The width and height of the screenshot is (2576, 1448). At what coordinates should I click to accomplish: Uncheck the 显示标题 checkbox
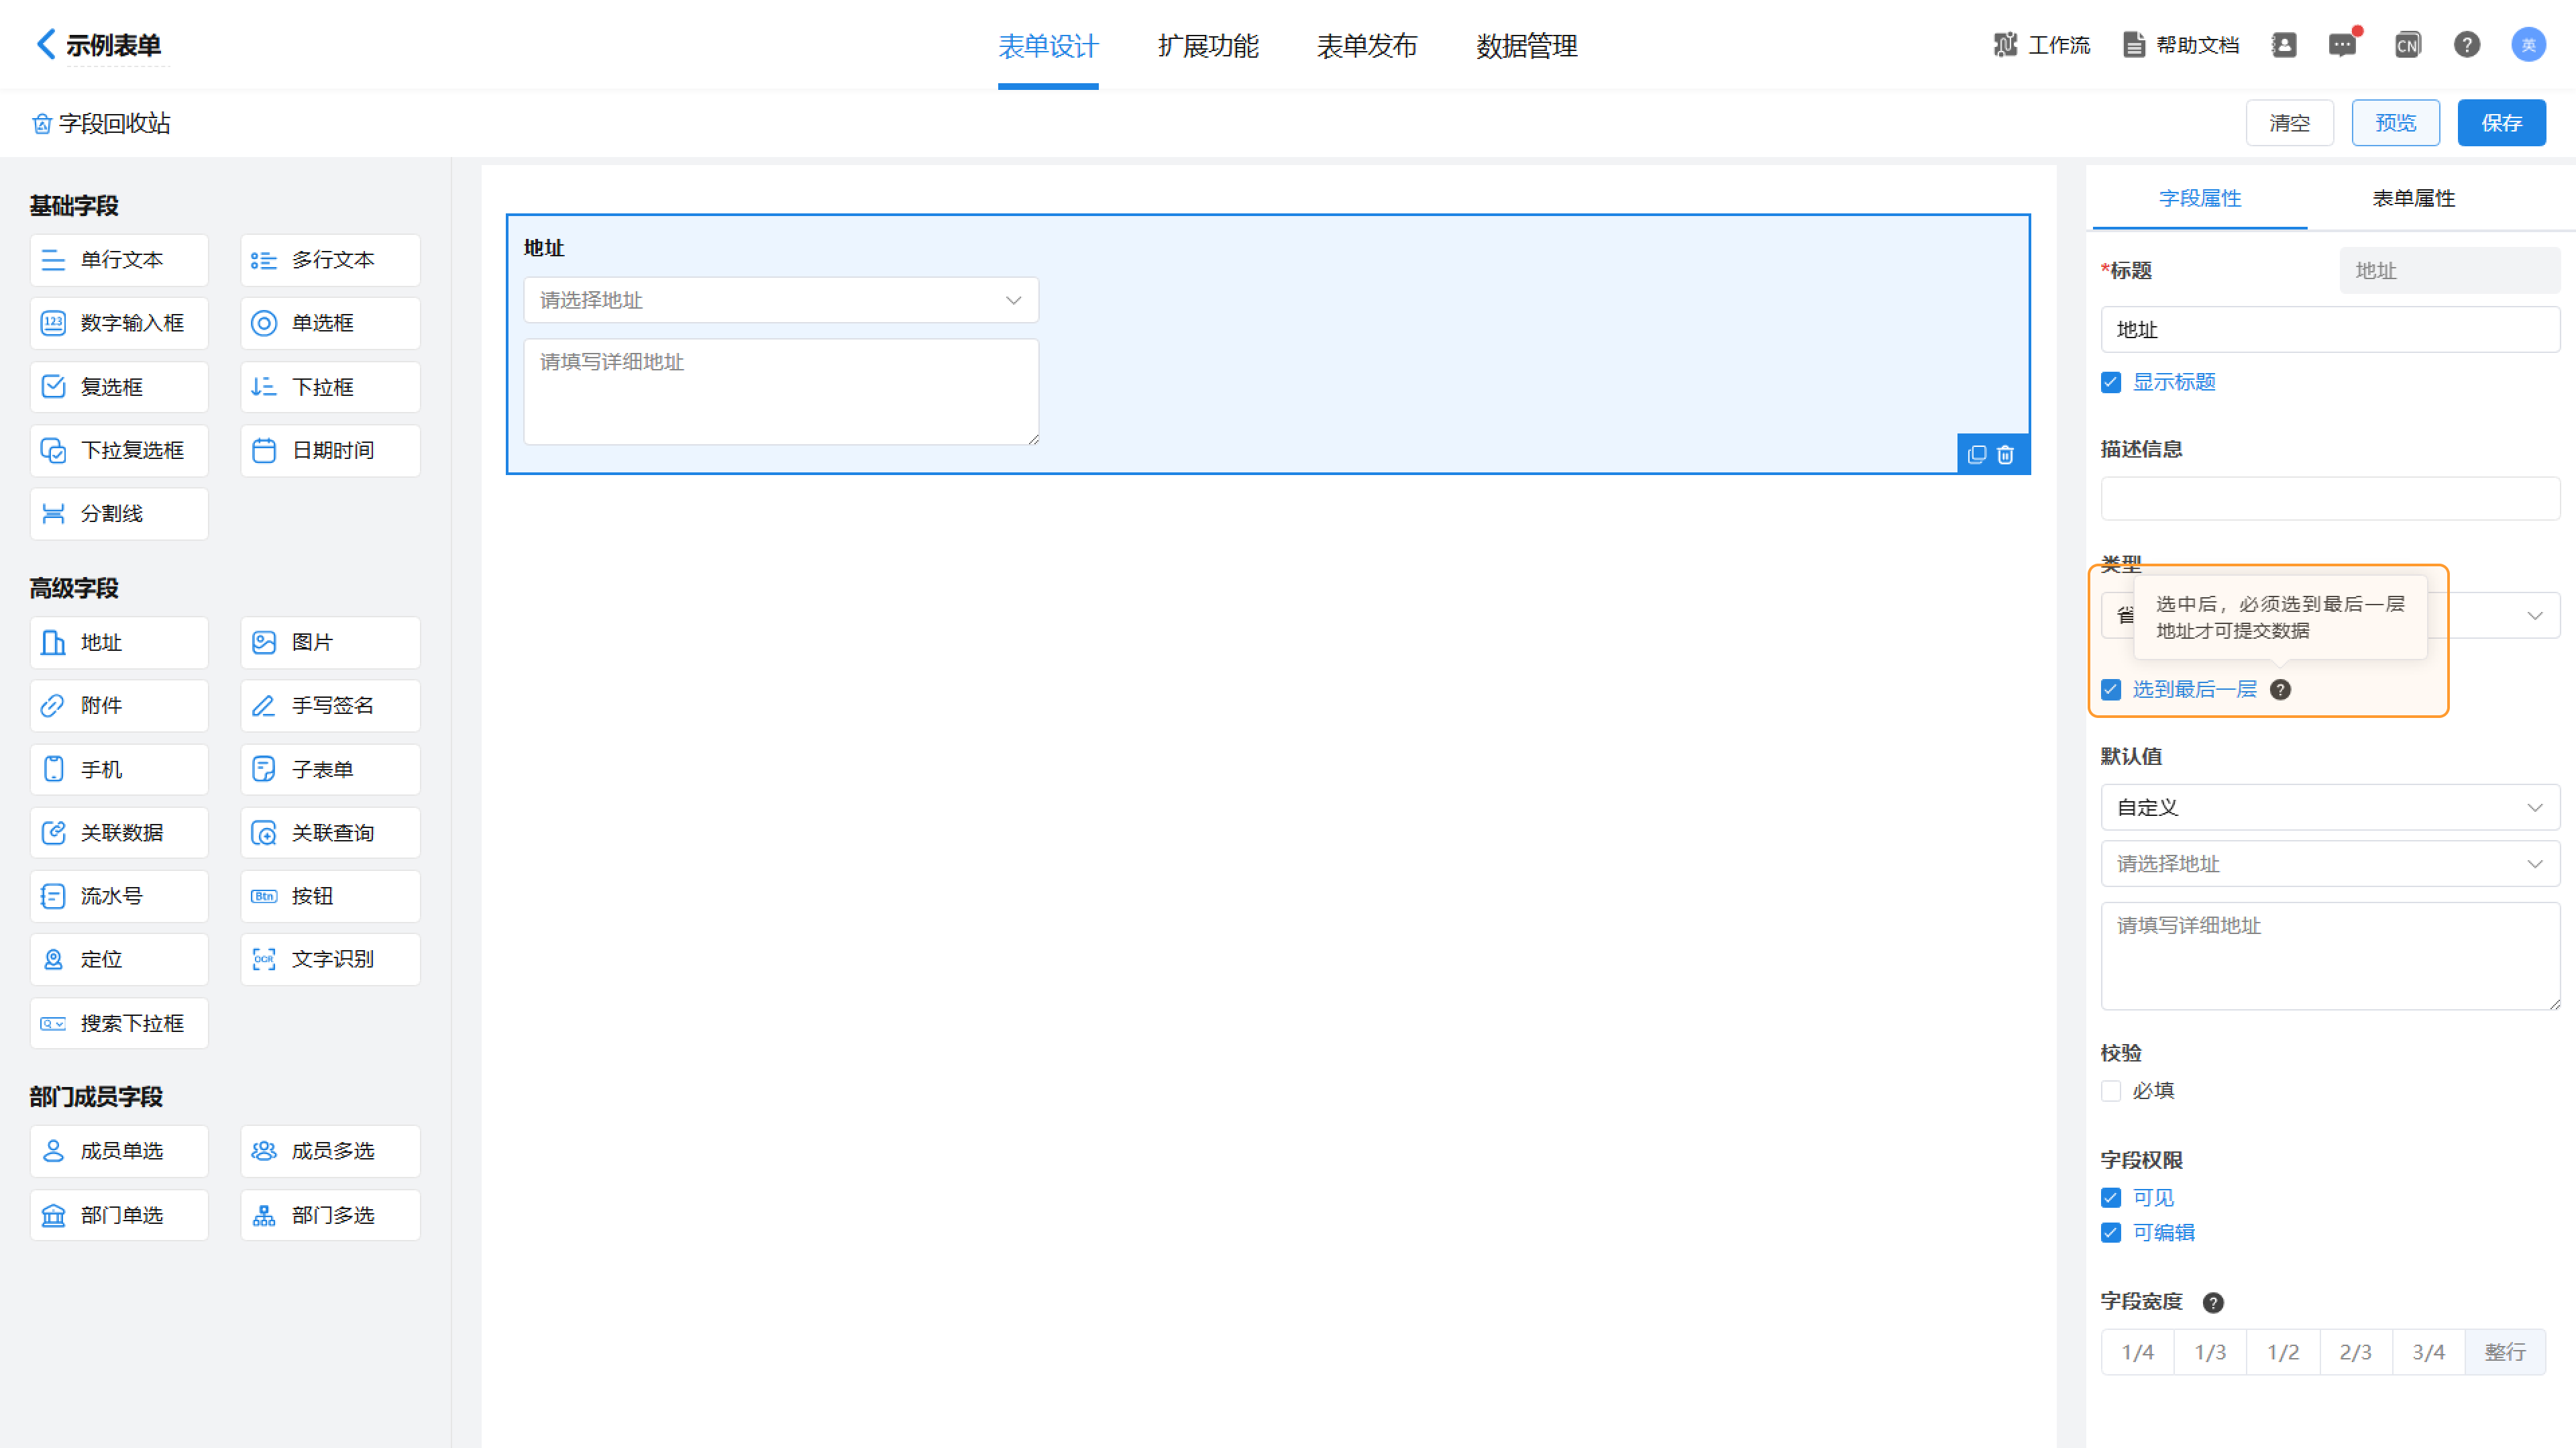point(2111,382)
